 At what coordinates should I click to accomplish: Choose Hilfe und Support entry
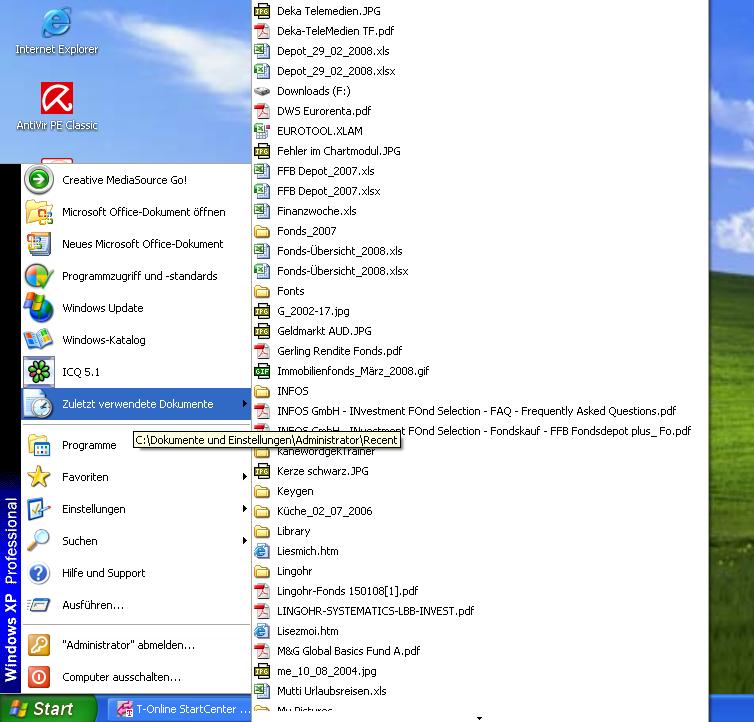pyautogui.click(x=137, y=573)
